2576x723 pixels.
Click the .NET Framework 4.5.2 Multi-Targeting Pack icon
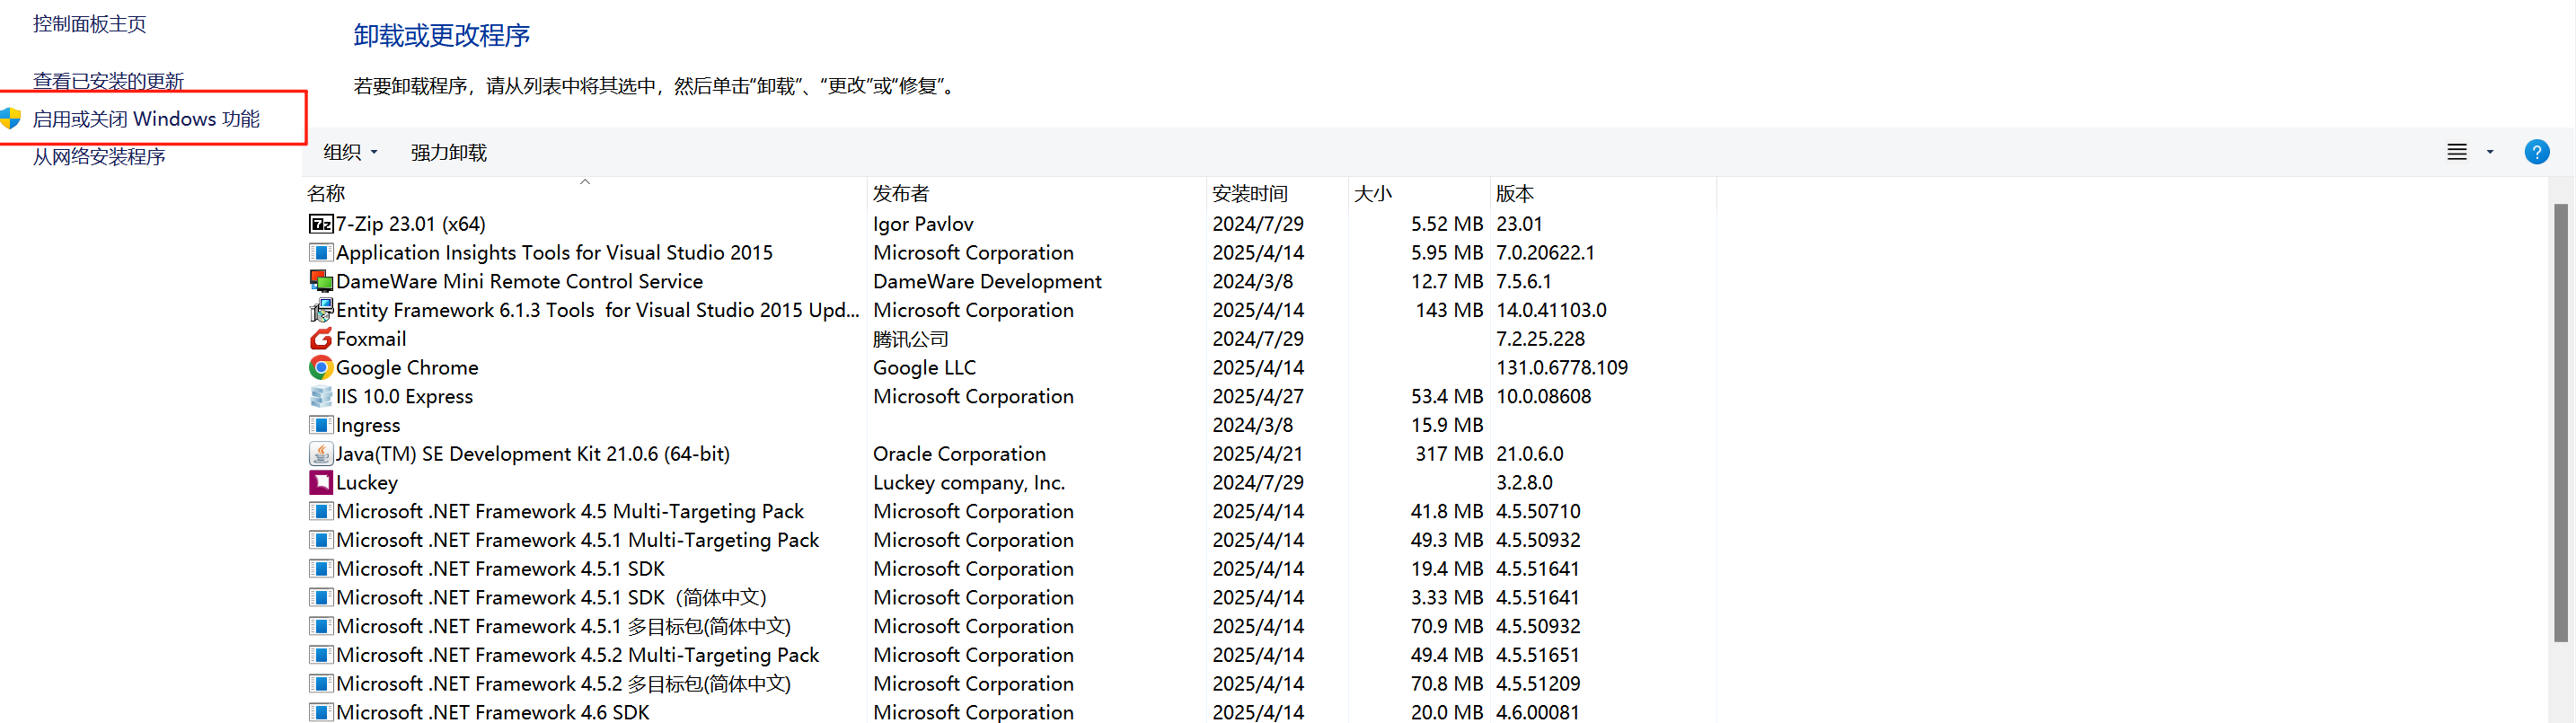click(320, 655)
